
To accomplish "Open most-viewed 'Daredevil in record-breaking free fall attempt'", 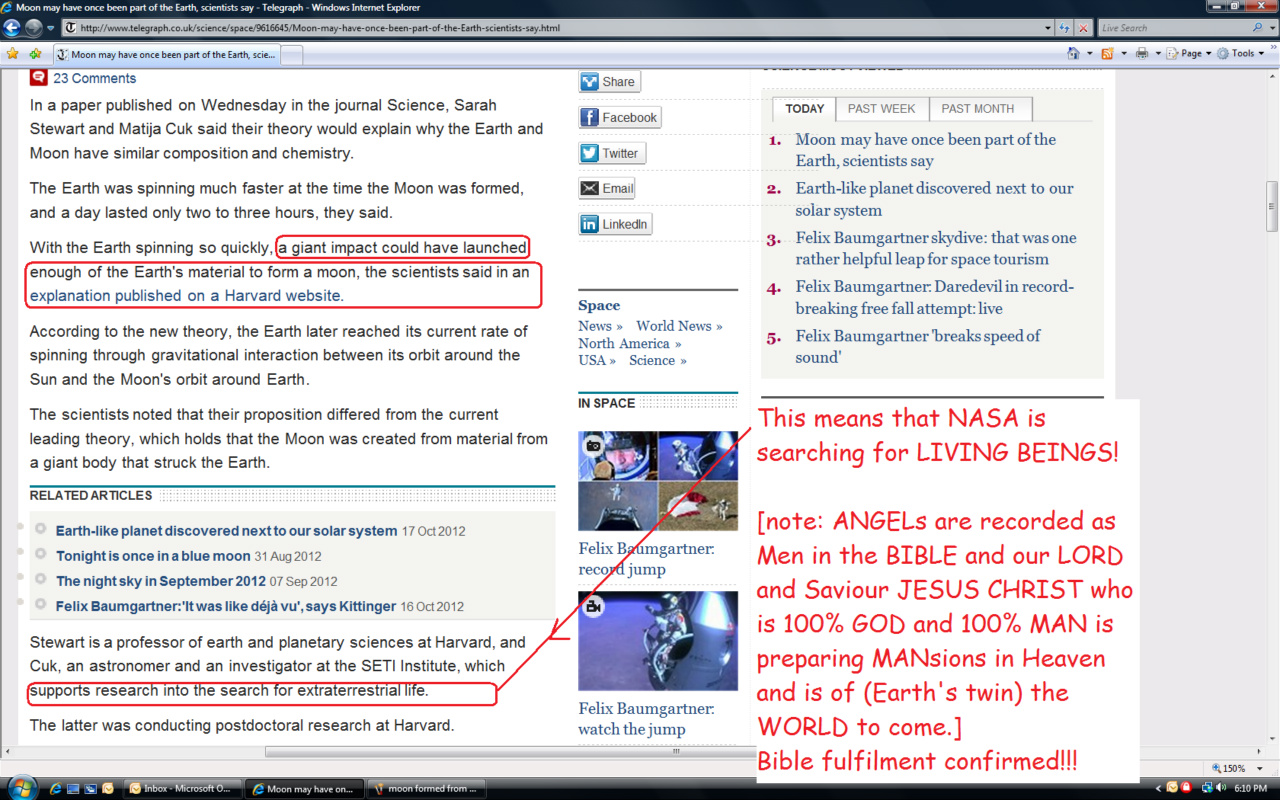I will click(935, 297).
